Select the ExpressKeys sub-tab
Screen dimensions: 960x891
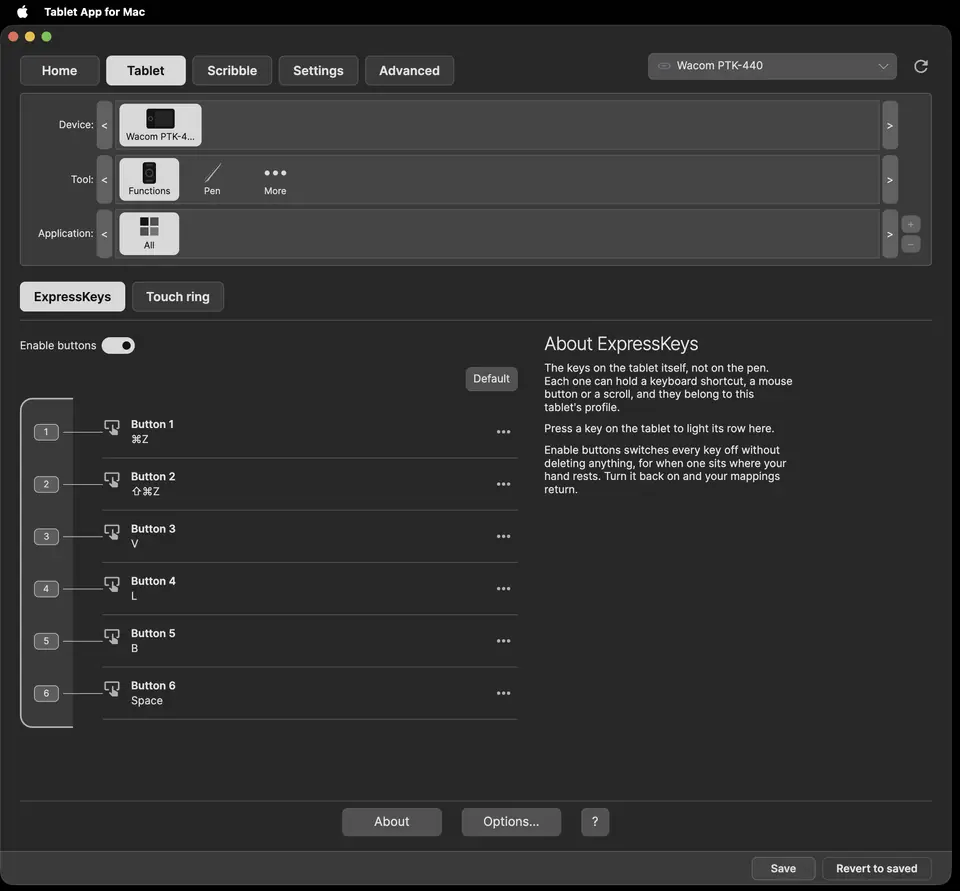coord(72,296)
